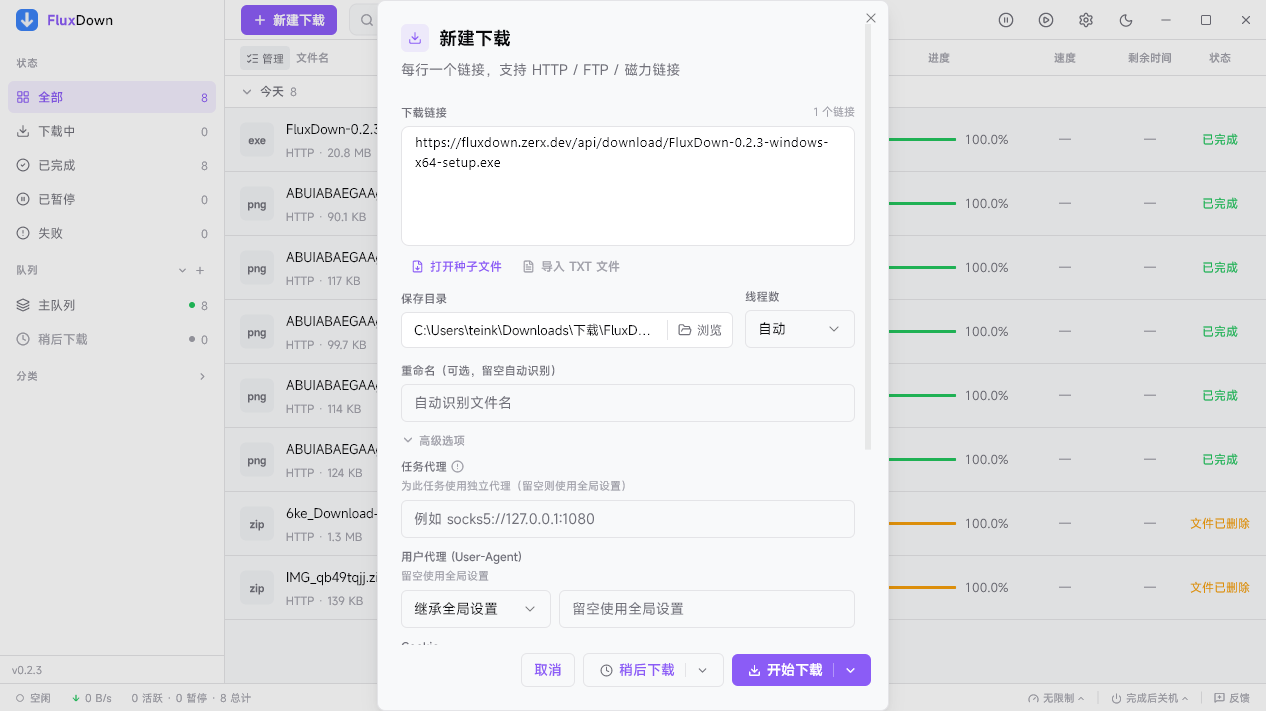Click zip icon of 6ke_Download row
Viewport: 1266px width, 711px height.
click(257, 525)
